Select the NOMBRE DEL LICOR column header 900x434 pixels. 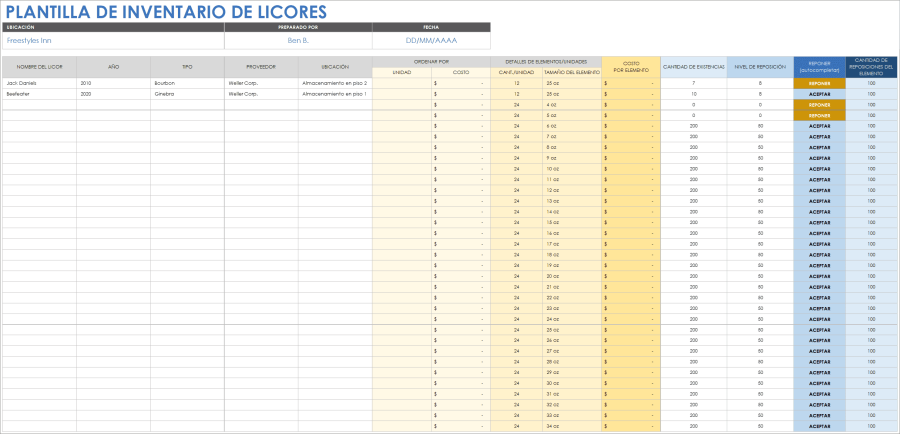pos(40,67)
